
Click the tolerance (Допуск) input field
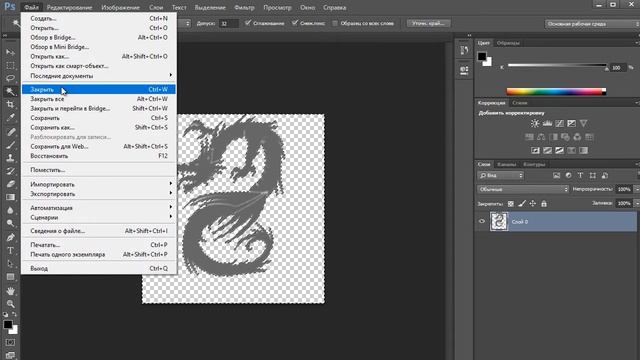[229, 24]
